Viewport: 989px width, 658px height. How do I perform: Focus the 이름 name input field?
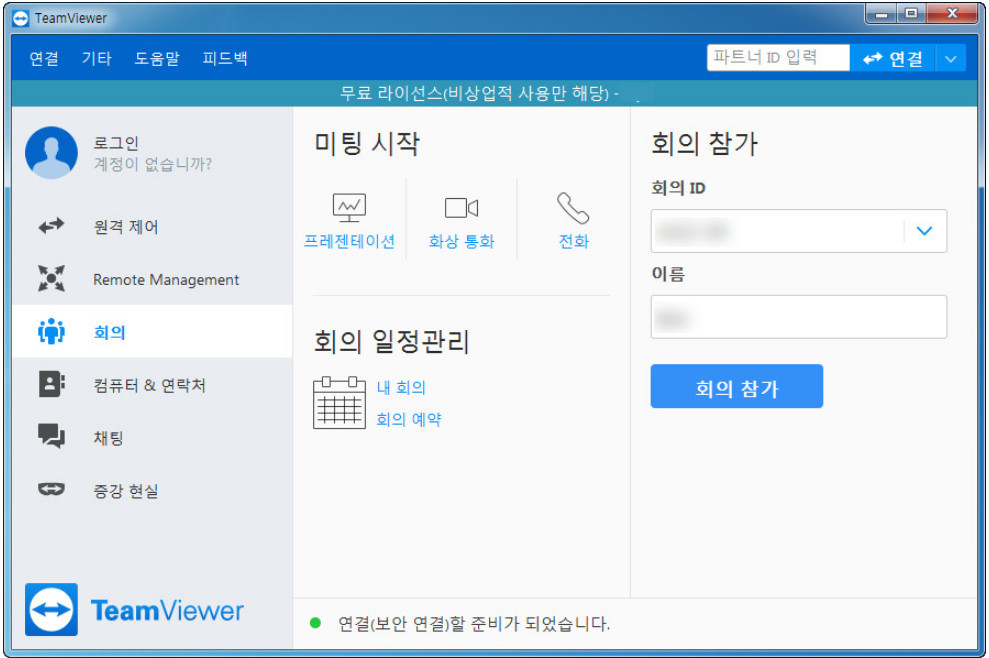coord(799,317)
